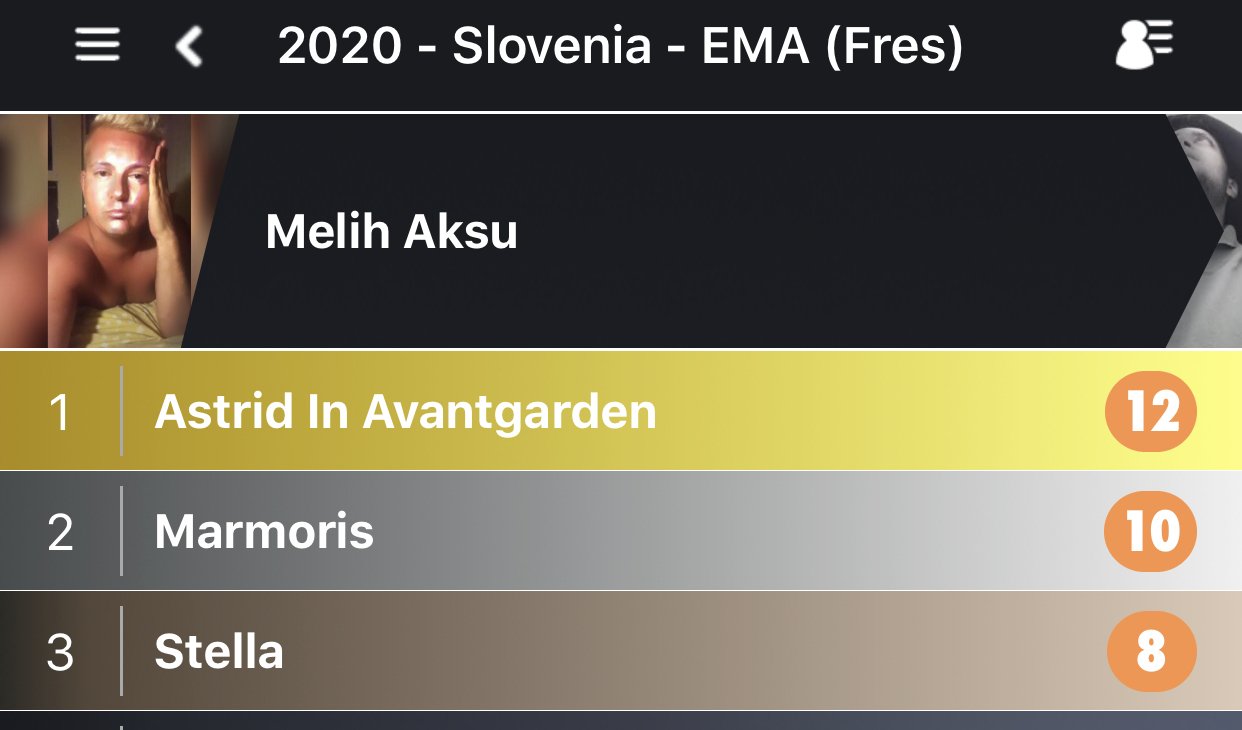
Task: Open the hamburger menu
Action: [x=97, y=45]
